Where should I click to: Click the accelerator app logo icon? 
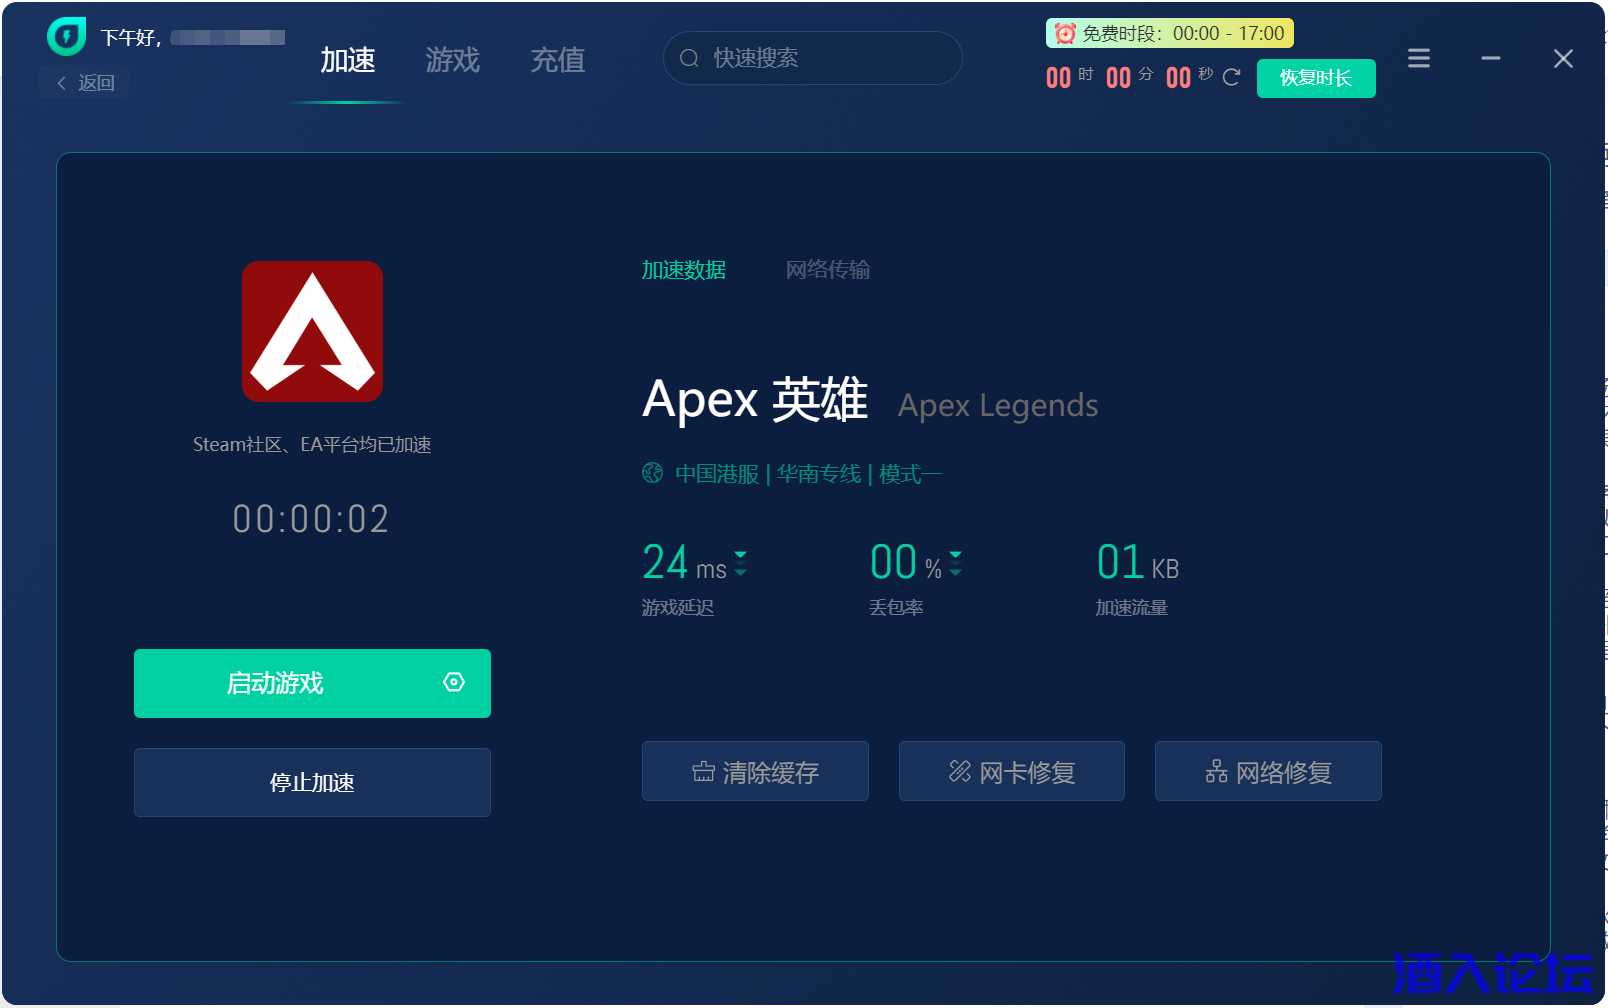coord(66,37)
